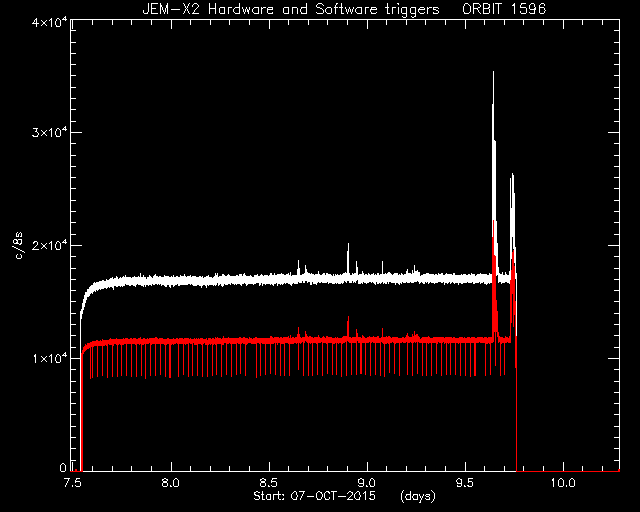This screenshot has height=512, width=640.
Task: Click the tallest white spike peak
Action: pos(493,73)
